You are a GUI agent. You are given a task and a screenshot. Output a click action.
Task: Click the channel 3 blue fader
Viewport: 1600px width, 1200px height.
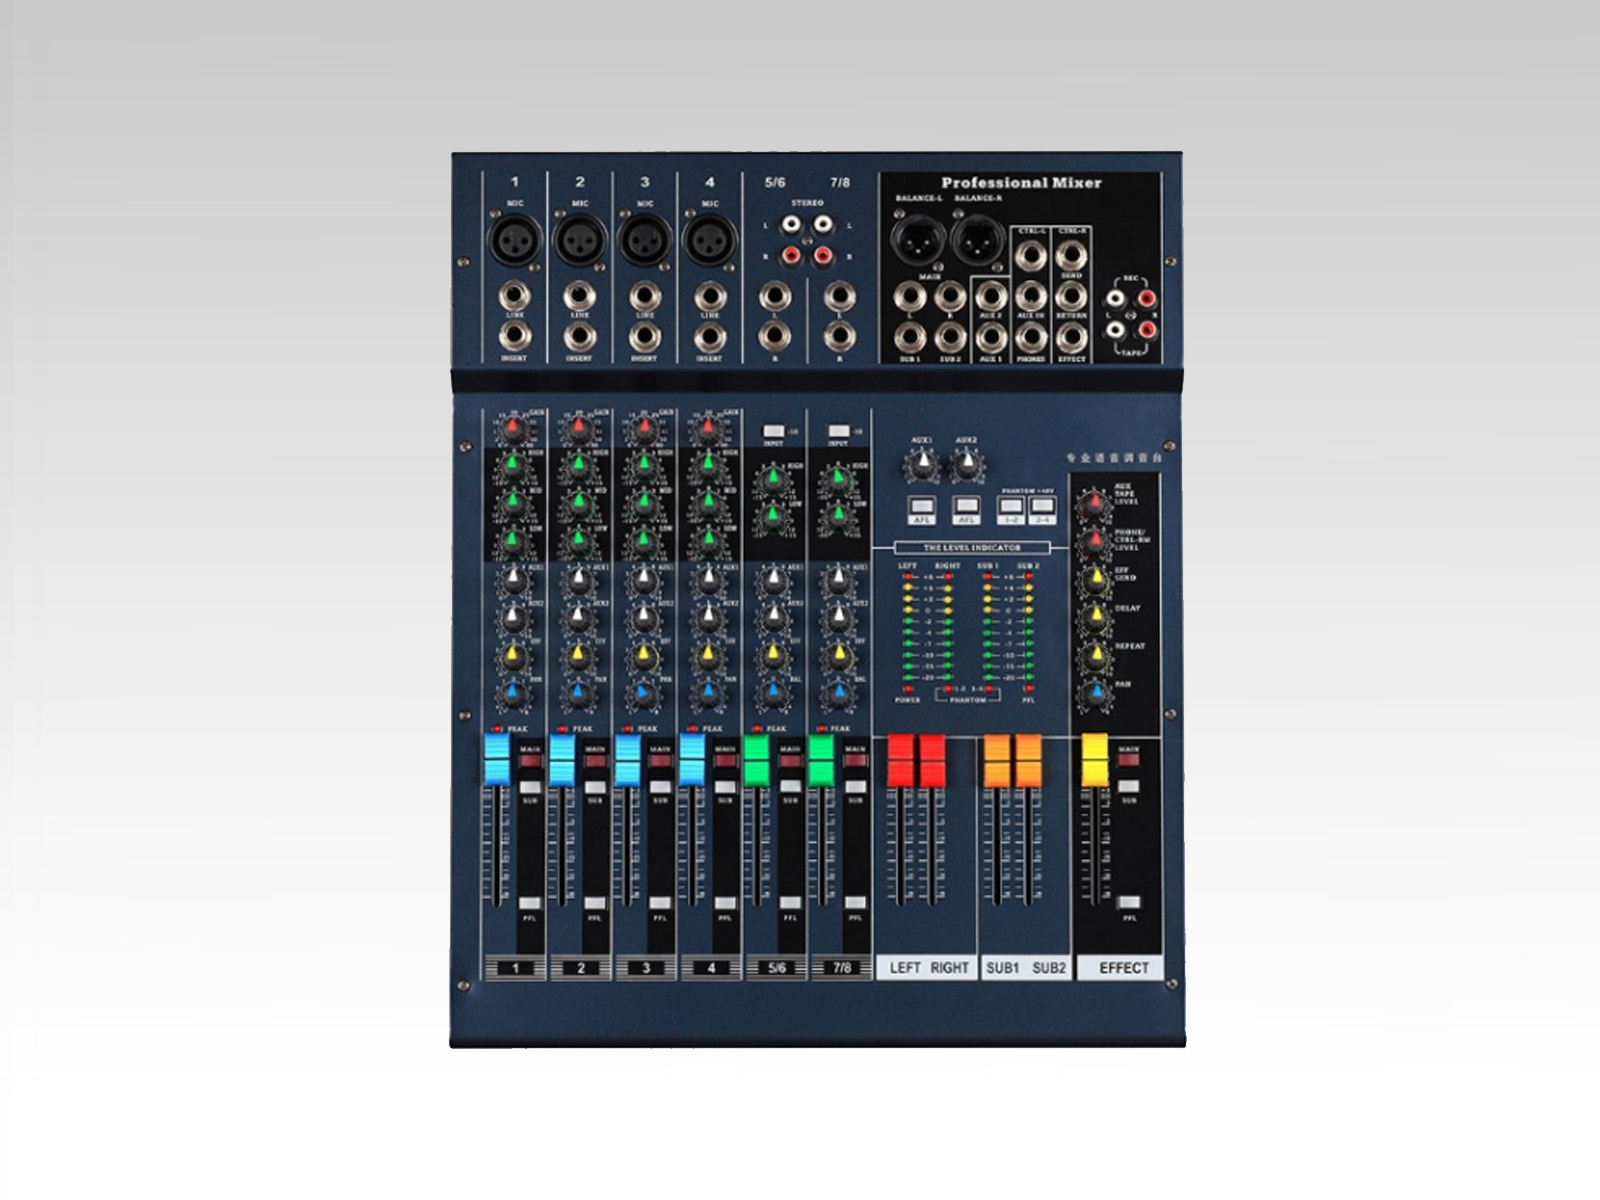627,760
